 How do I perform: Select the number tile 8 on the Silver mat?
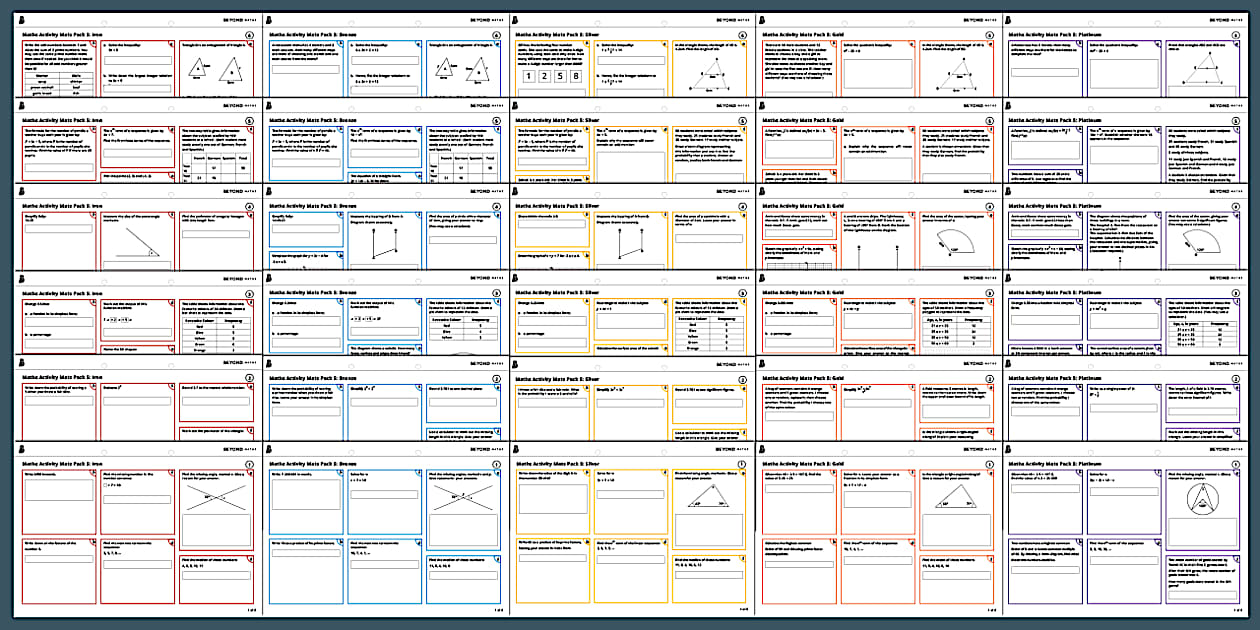[576, 74]
